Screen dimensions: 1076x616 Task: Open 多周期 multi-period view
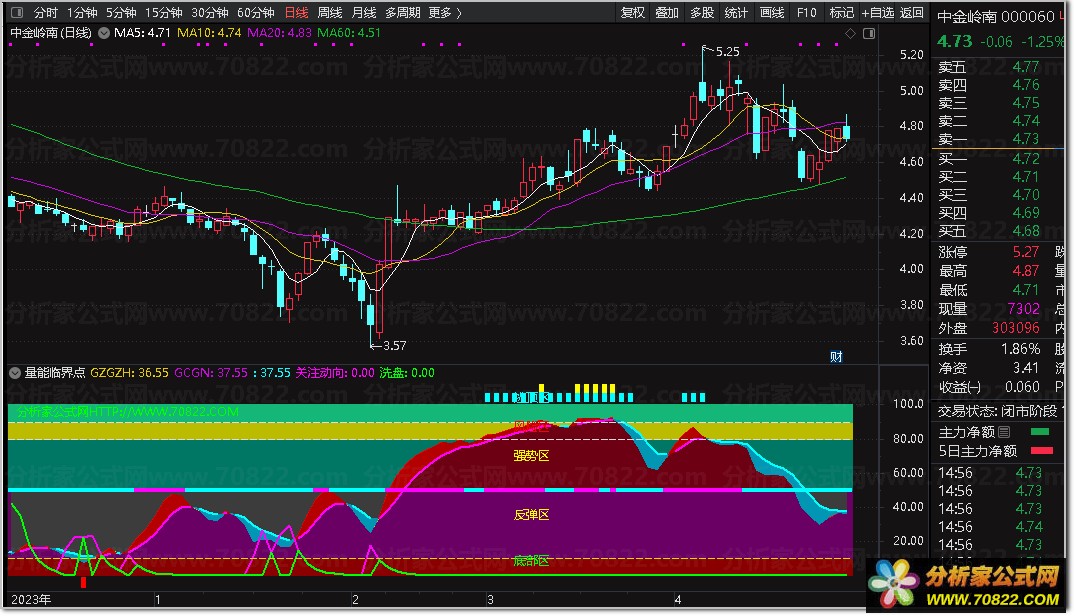[x=402, y=12]
